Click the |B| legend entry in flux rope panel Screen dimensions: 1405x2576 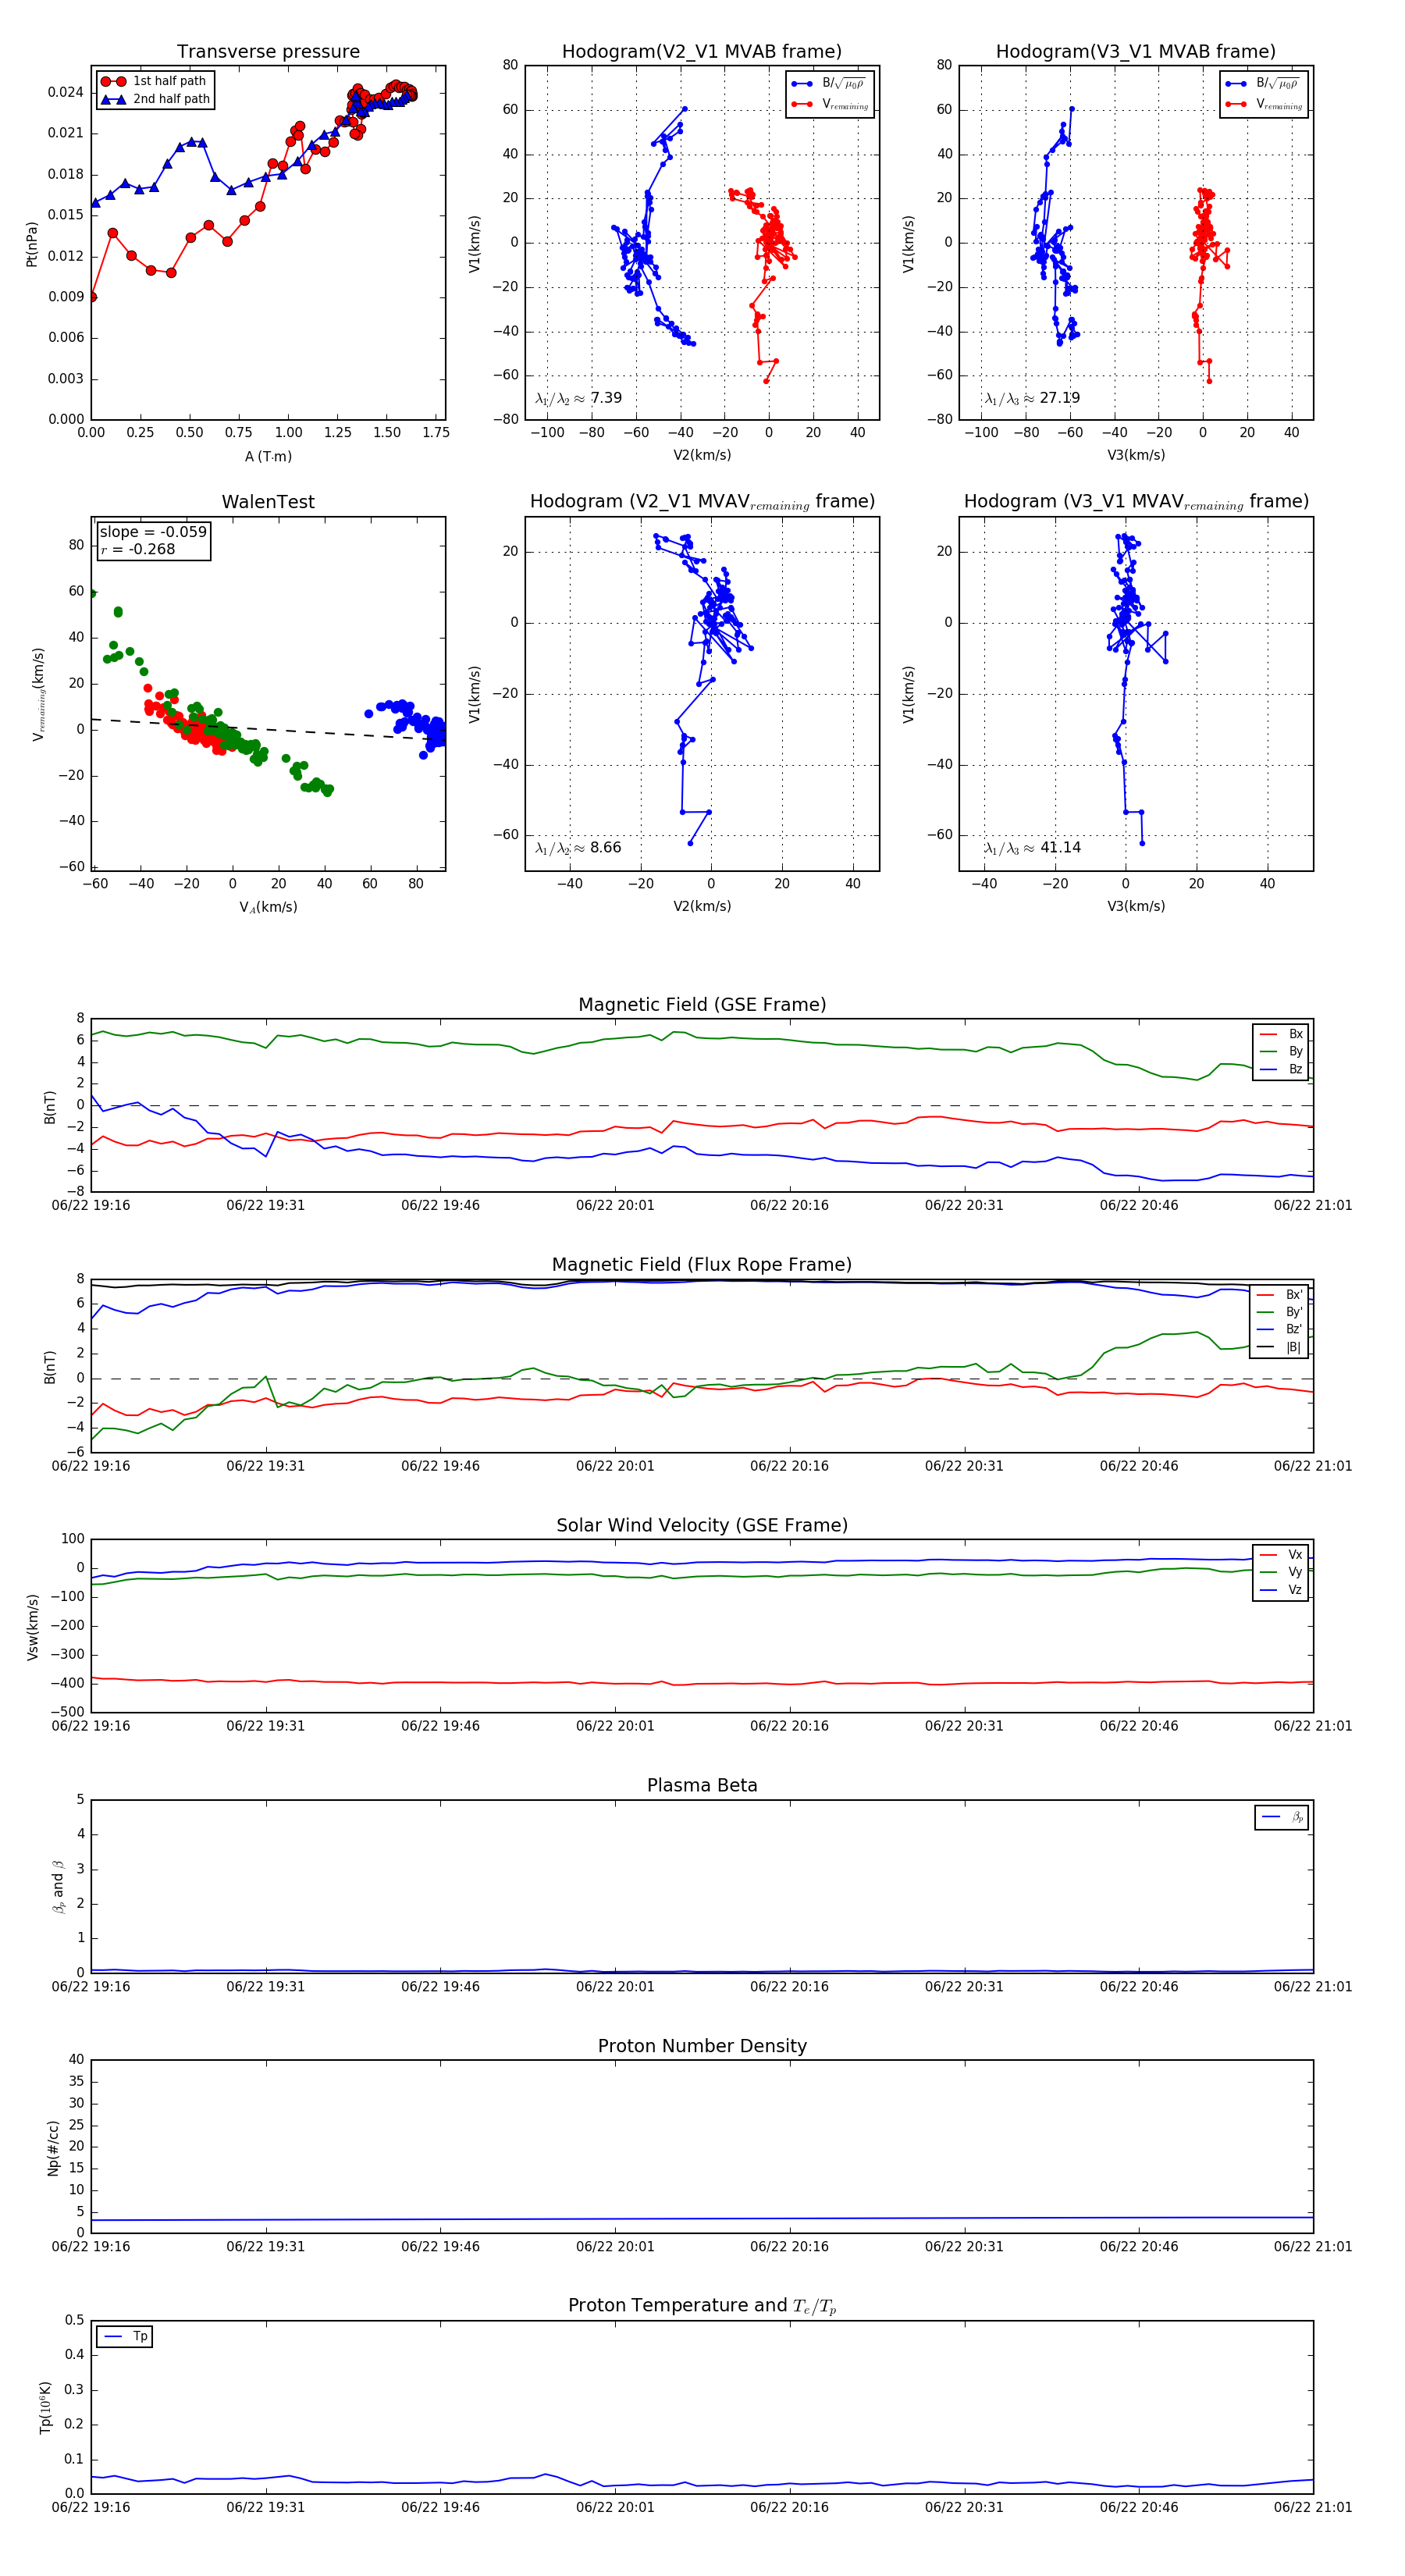click(x=1280, y=1347)
